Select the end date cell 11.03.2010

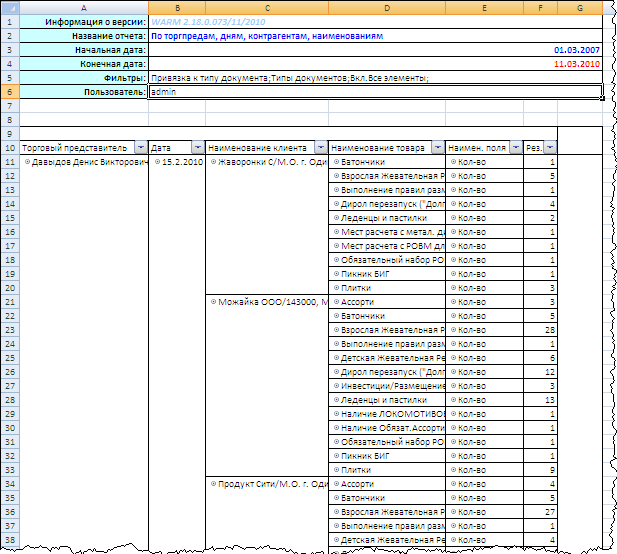(x=576, y=63)
